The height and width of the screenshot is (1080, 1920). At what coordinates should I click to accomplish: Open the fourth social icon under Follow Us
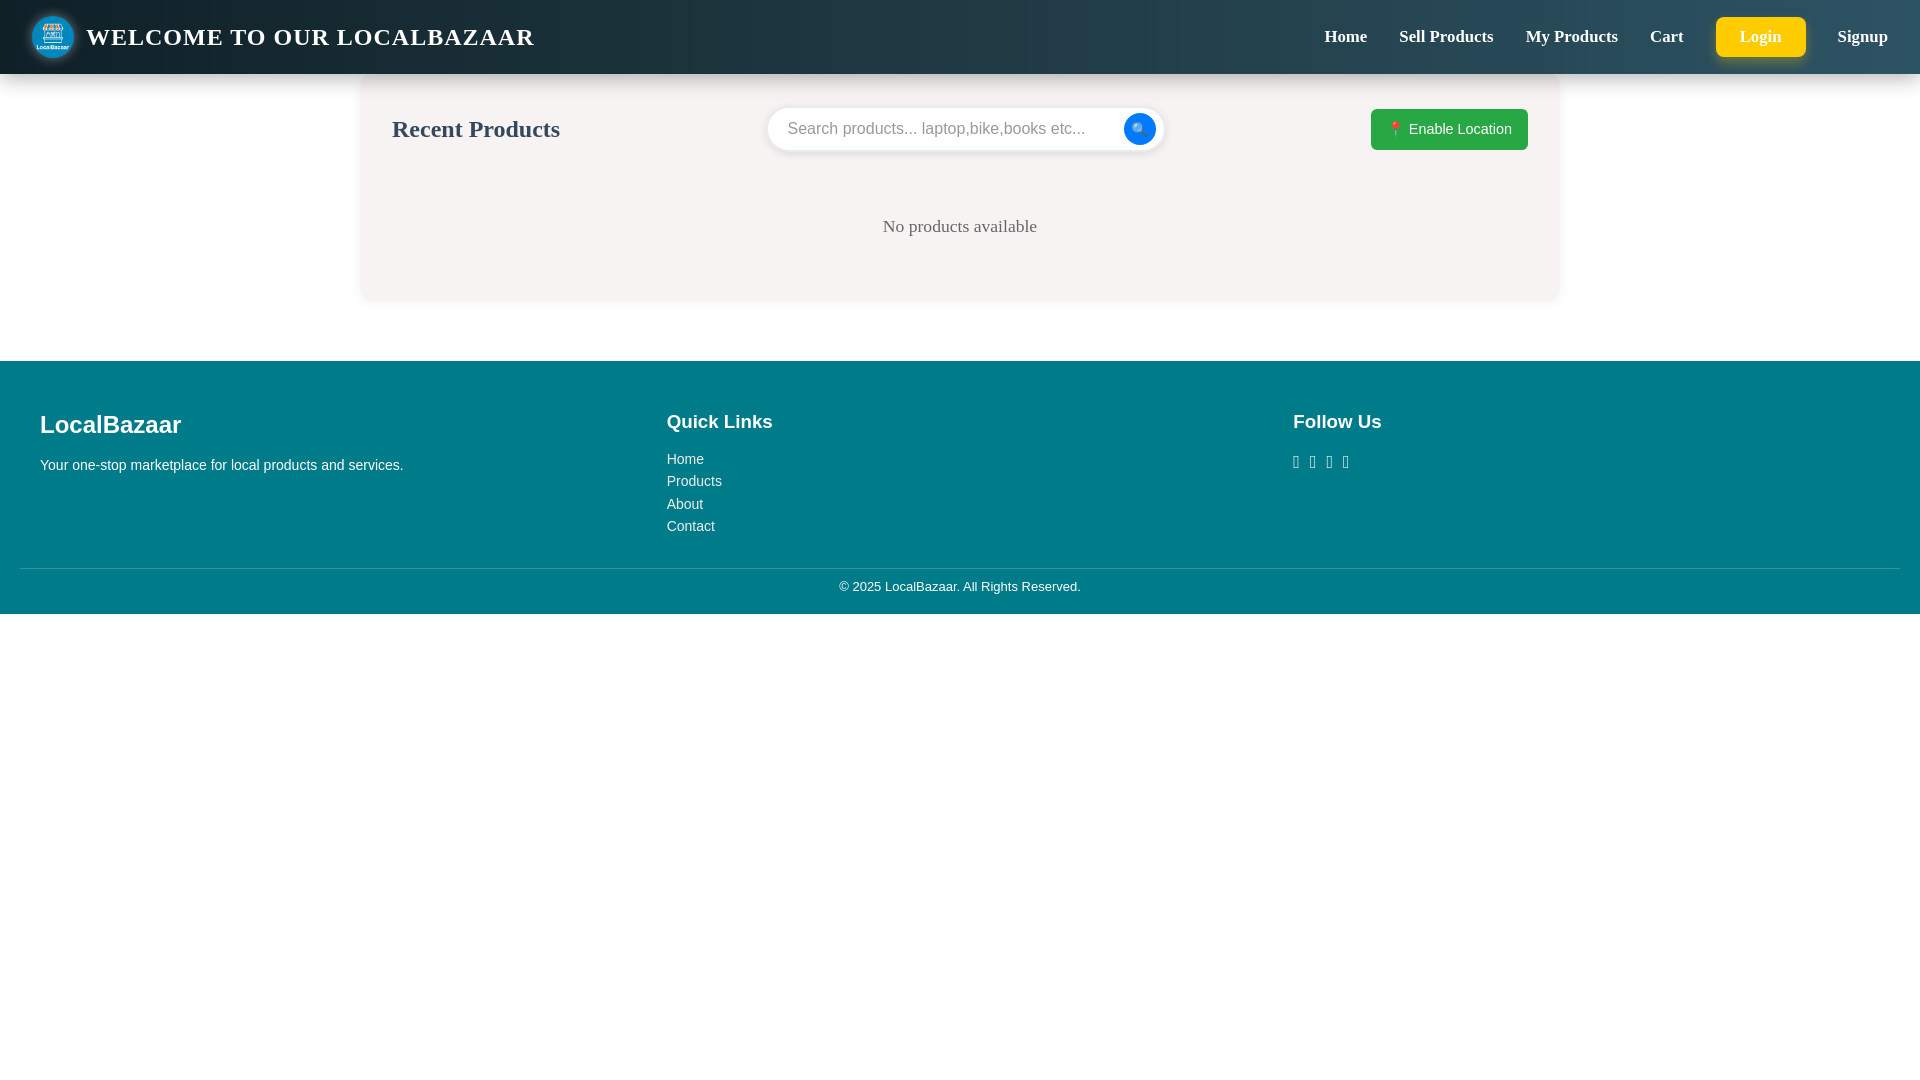click(x=1346, y=462)
